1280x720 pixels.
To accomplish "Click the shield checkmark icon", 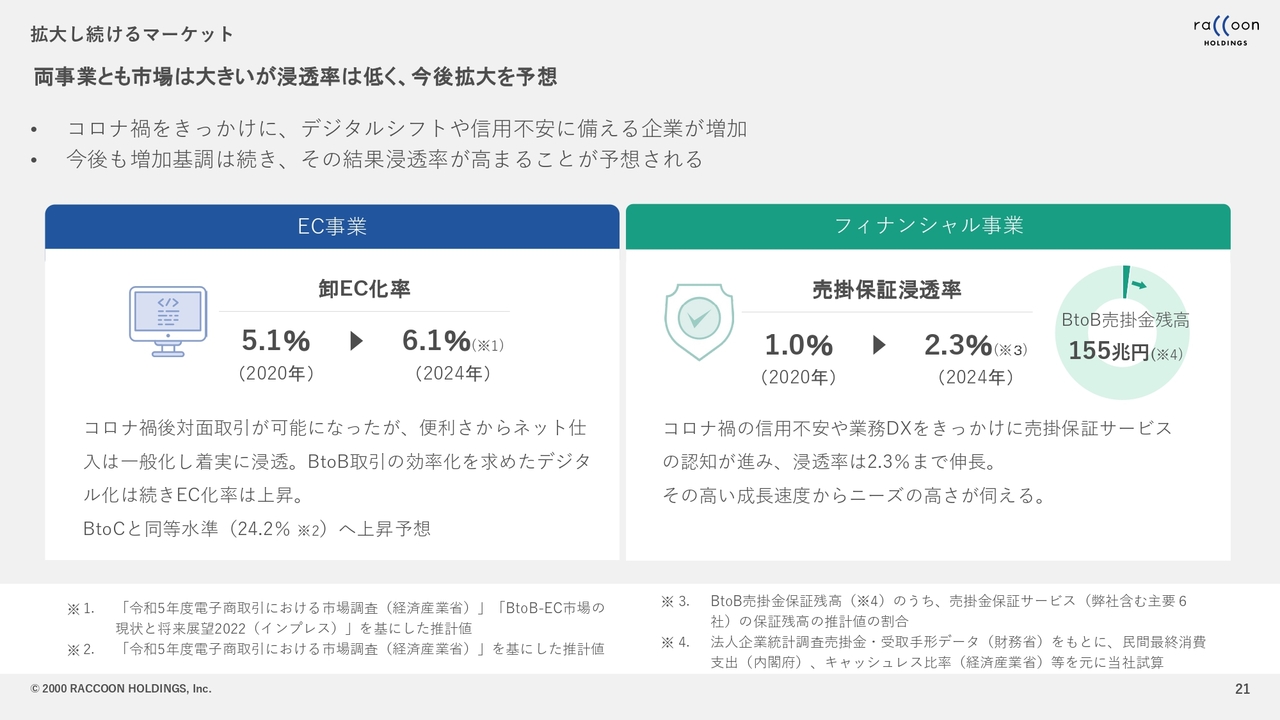I will (x=699, y=317).
